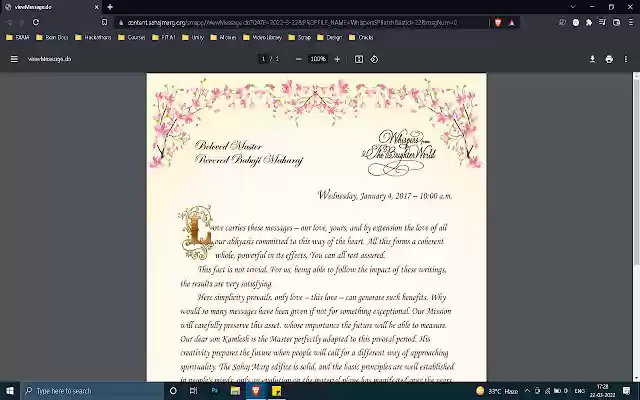Open Brave Shields lion icon
Screen dimensions: 640x400
pyautogui.click(x=498, y=22)
